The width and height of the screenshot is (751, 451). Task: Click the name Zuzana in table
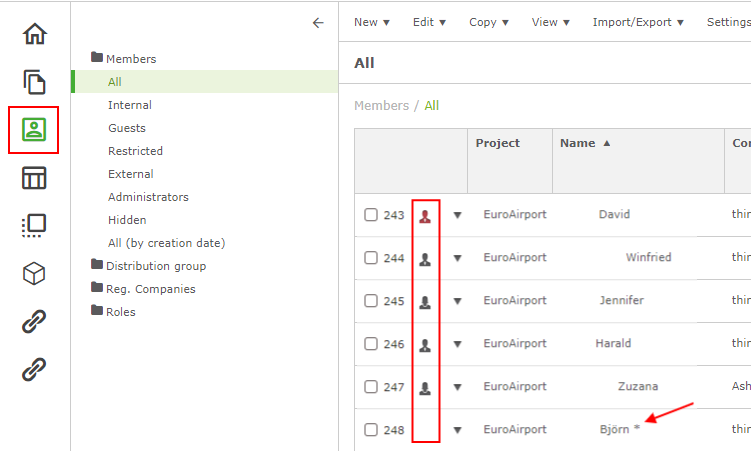click(x=638, y=386)
